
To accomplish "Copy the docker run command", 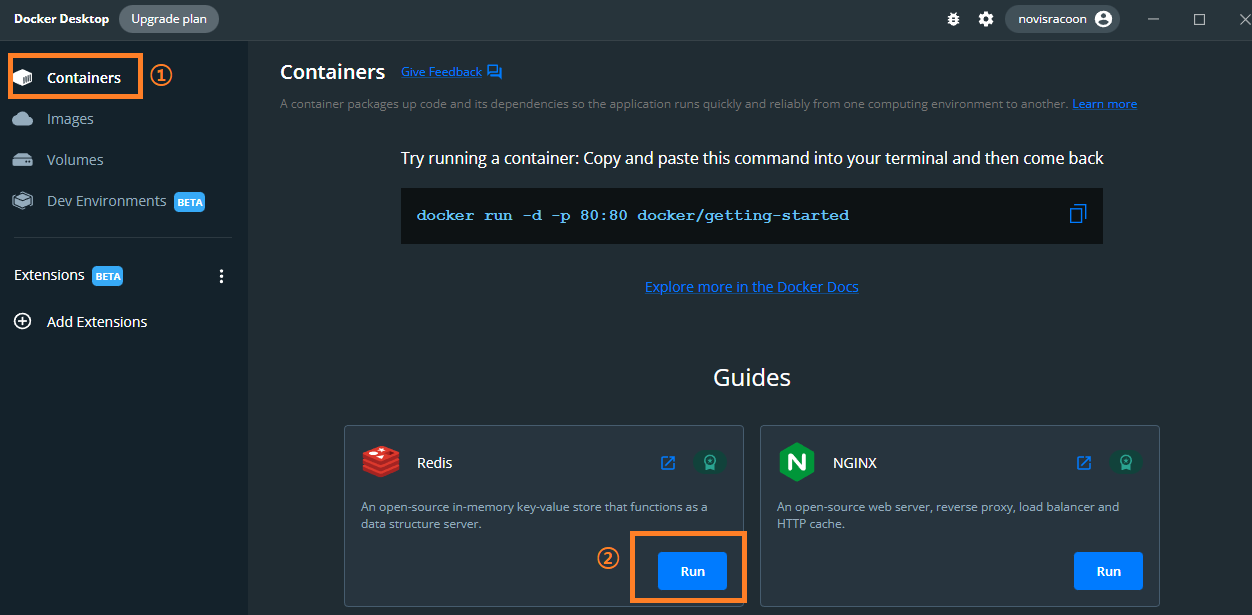I will point(1078,215).
